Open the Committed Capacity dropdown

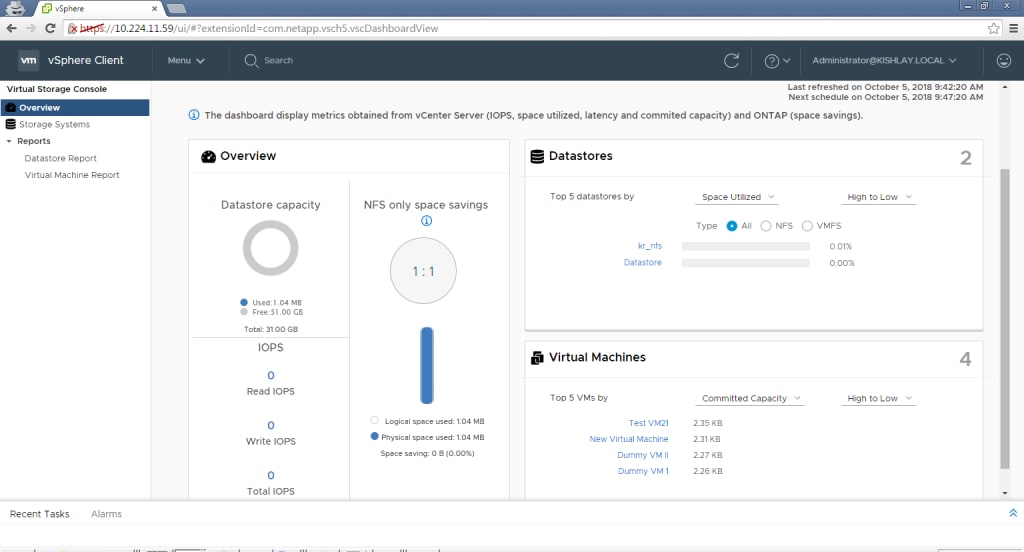click(751, 398)
